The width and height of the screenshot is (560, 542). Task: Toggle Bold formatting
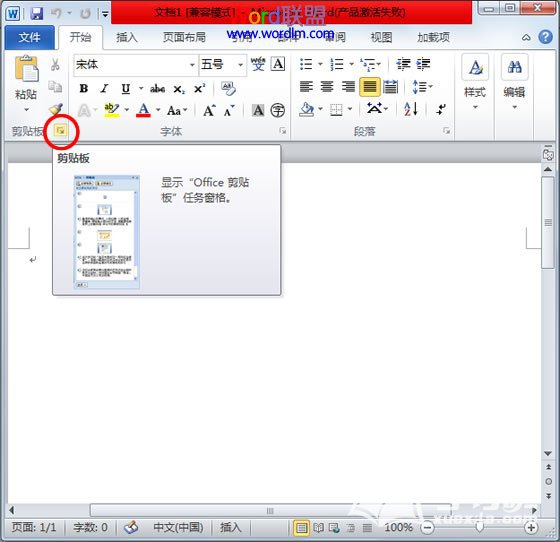coord(84,89)
